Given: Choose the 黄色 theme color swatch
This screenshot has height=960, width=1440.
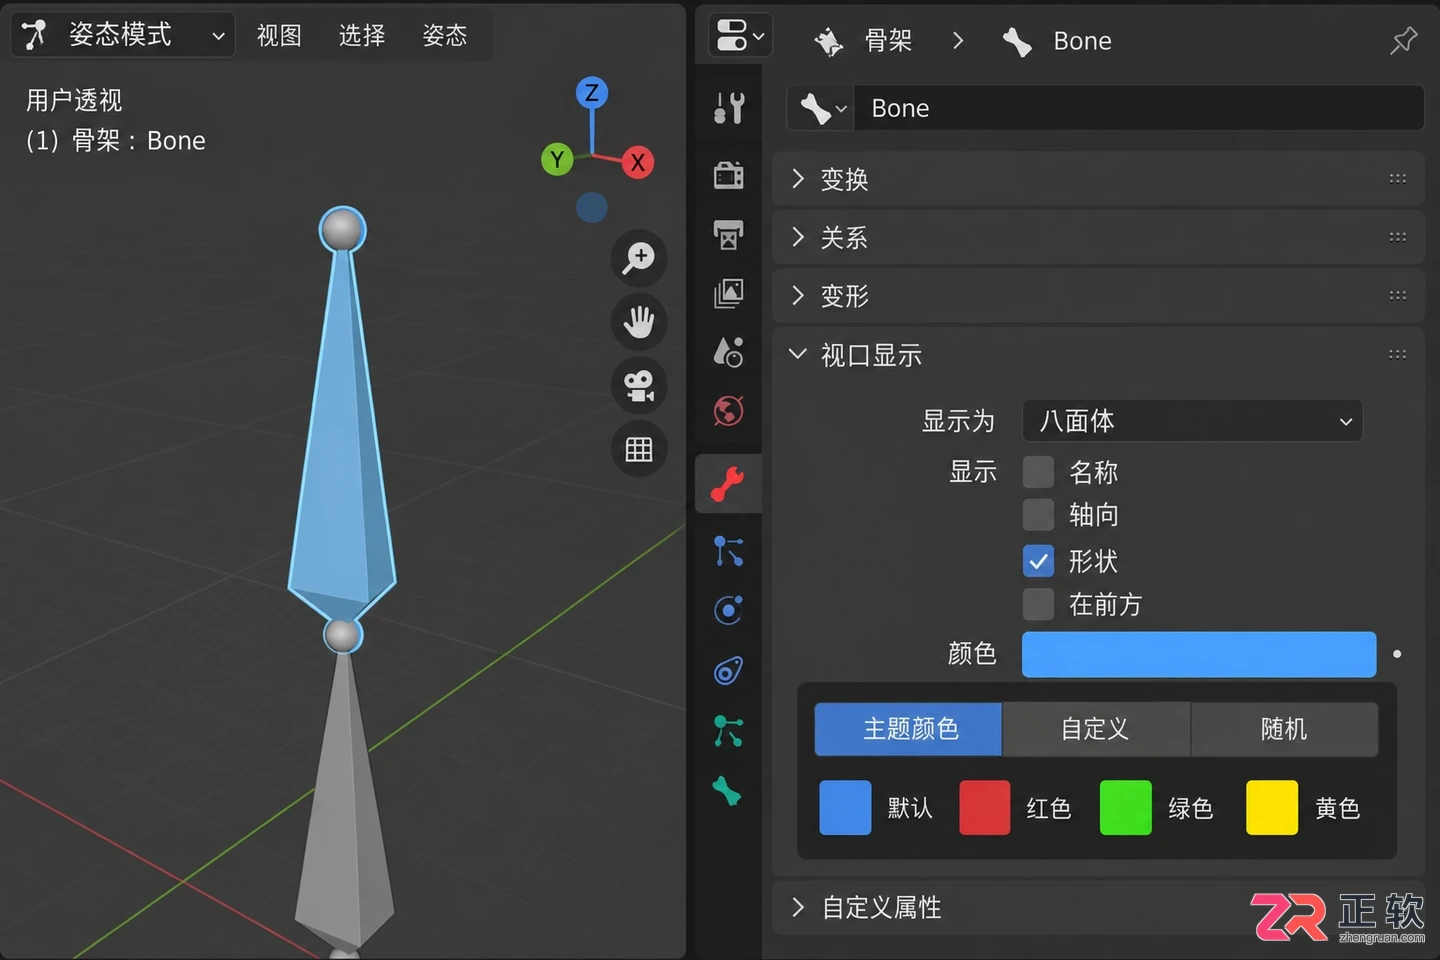Looking at the screenshot, I should (x=1272, y=808).
